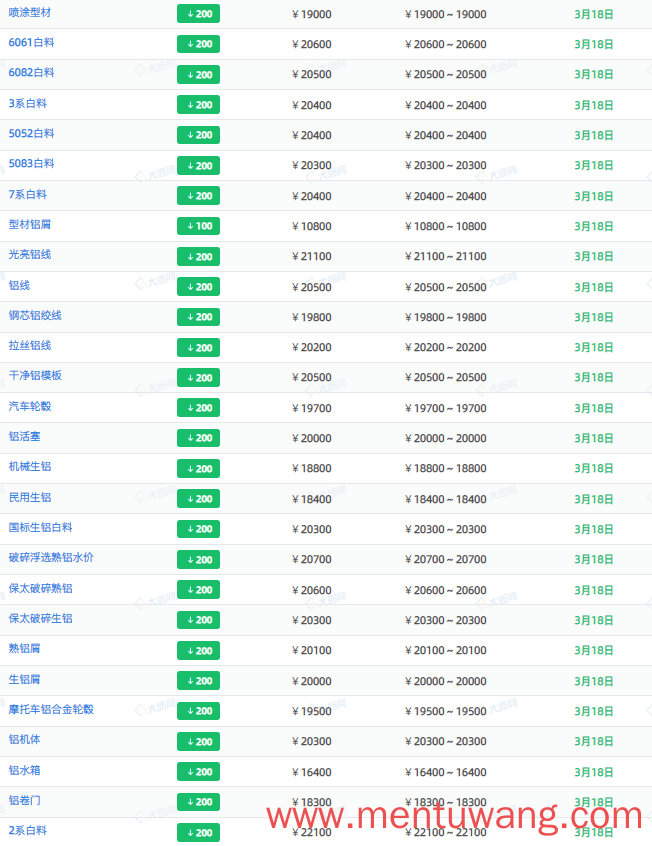The height and width of the screenshot is (846, 652).
Task: Select the 3月18日 date for 生铝屑
Action: [594, 681]
